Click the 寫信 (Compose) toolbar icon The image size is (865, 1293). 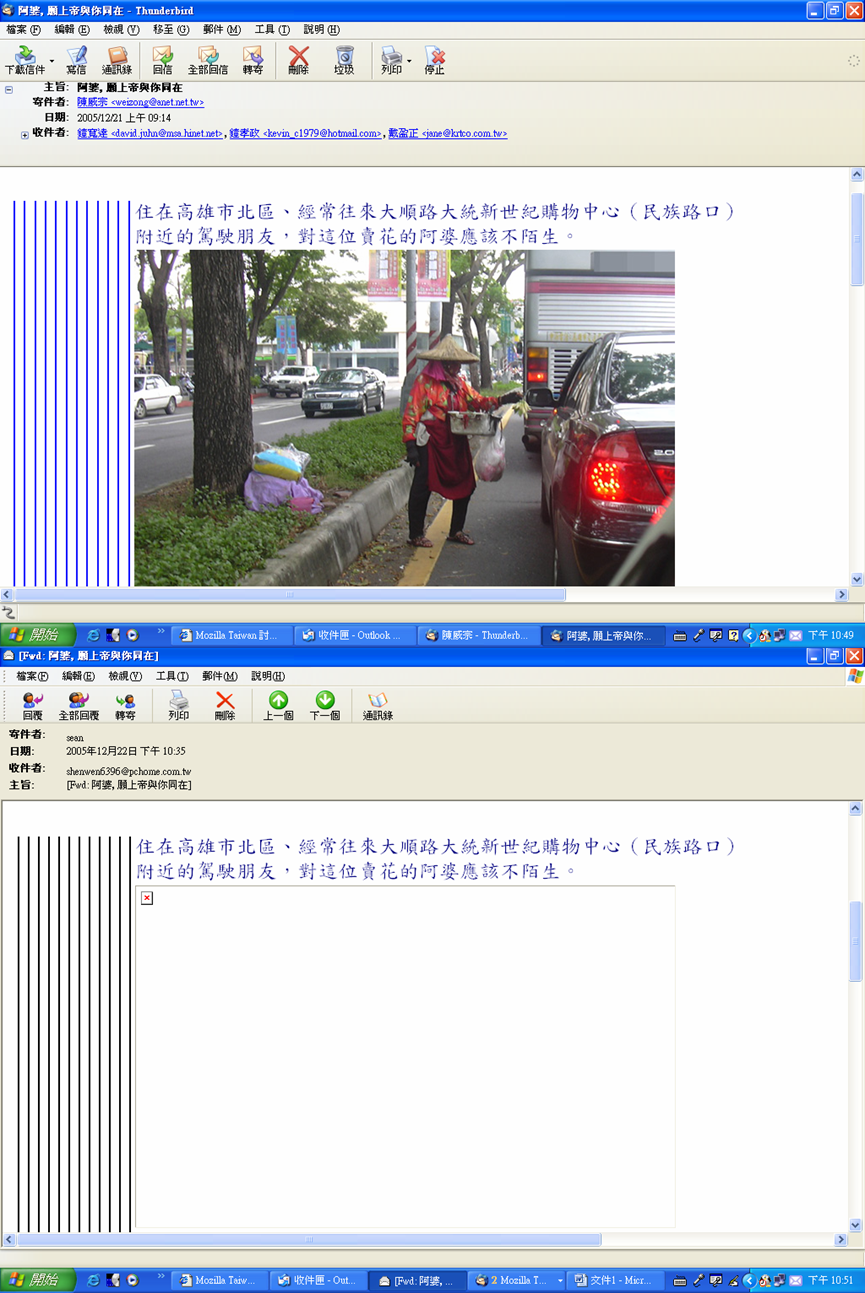76,60
